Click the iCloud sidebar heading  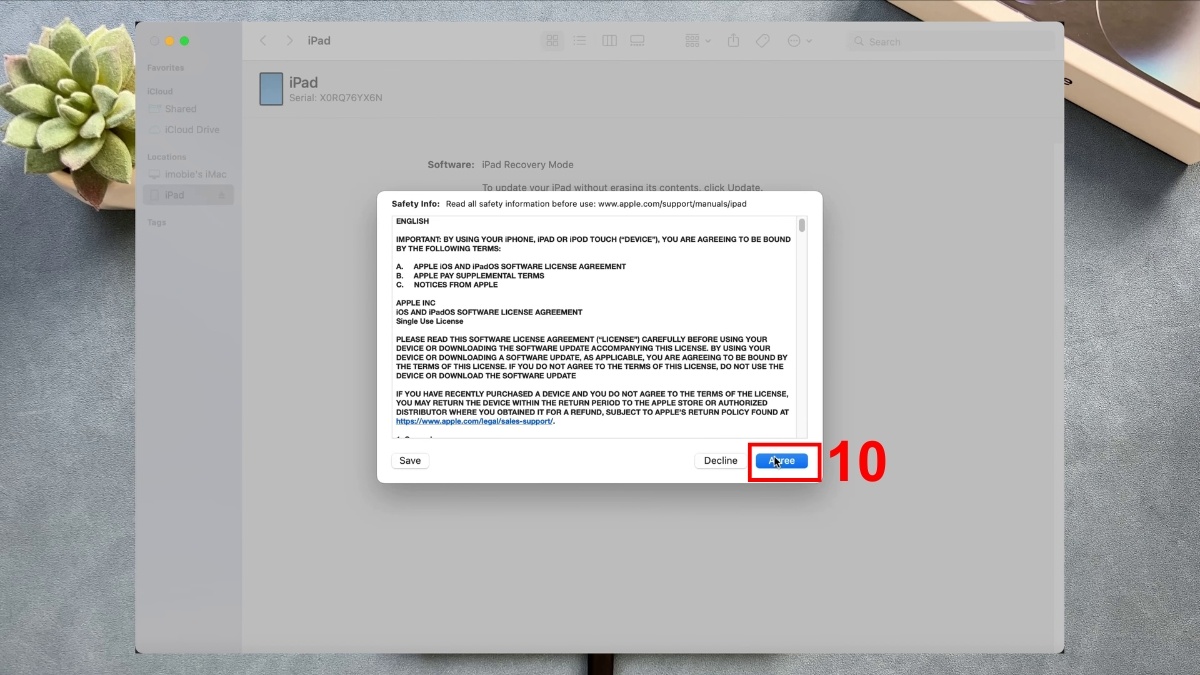point(160,91)
